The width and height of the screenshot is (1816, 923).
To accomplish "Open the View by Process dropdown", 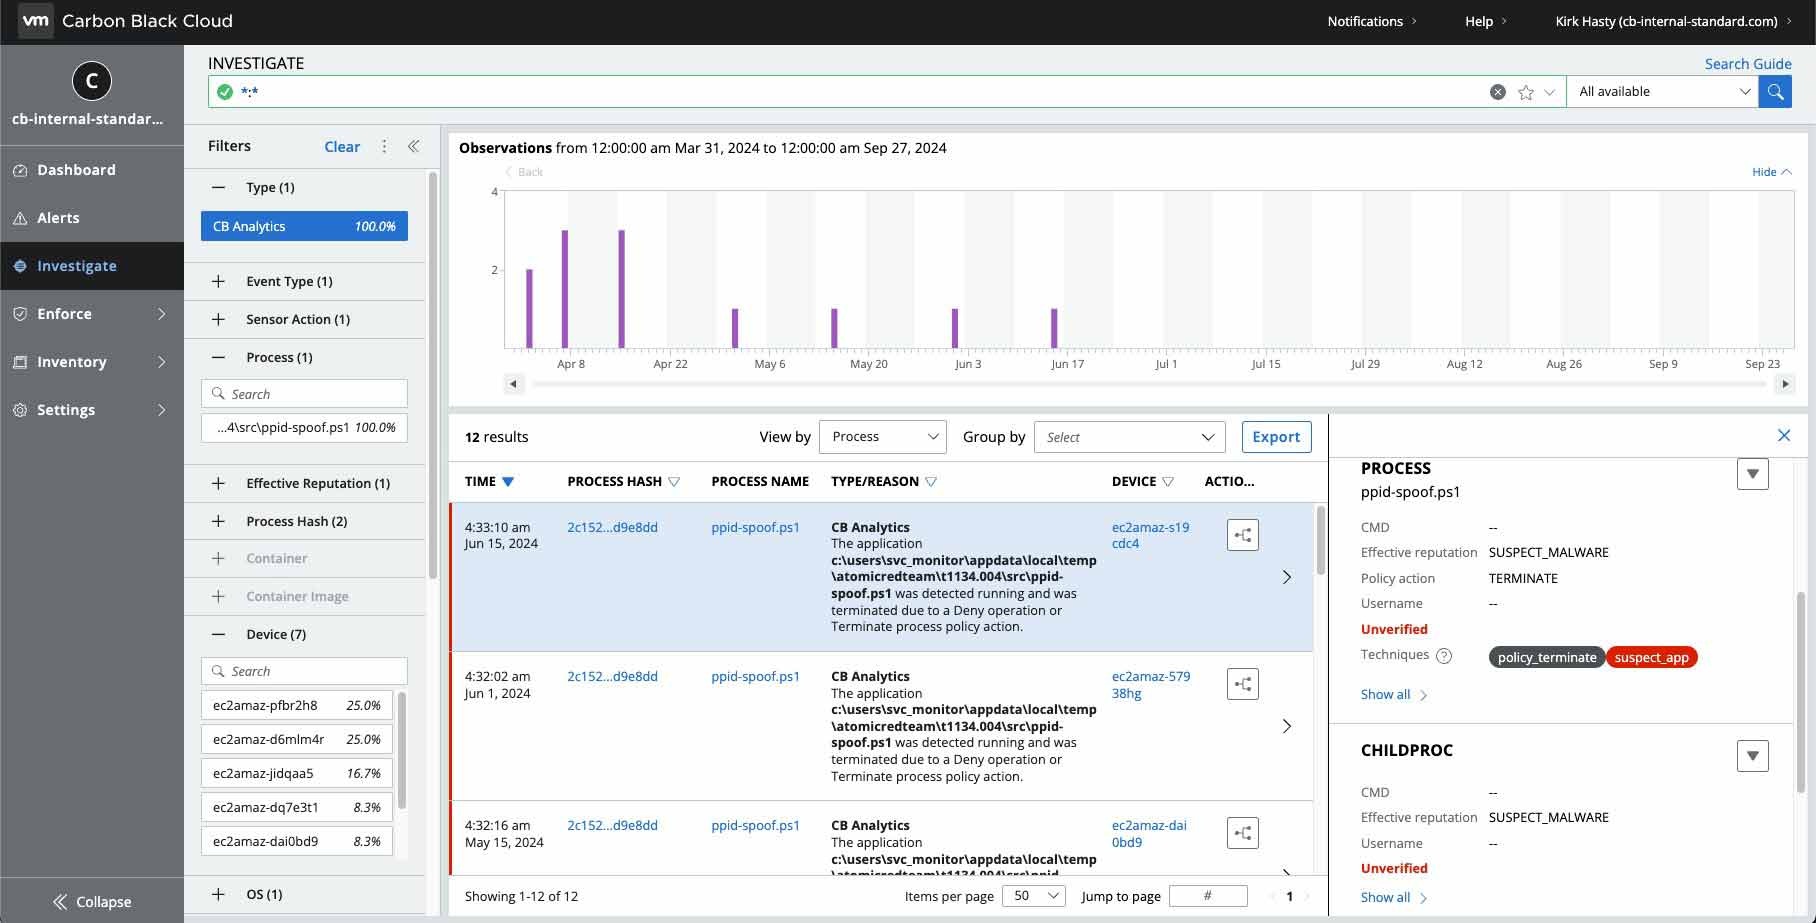I will [883, 437].
